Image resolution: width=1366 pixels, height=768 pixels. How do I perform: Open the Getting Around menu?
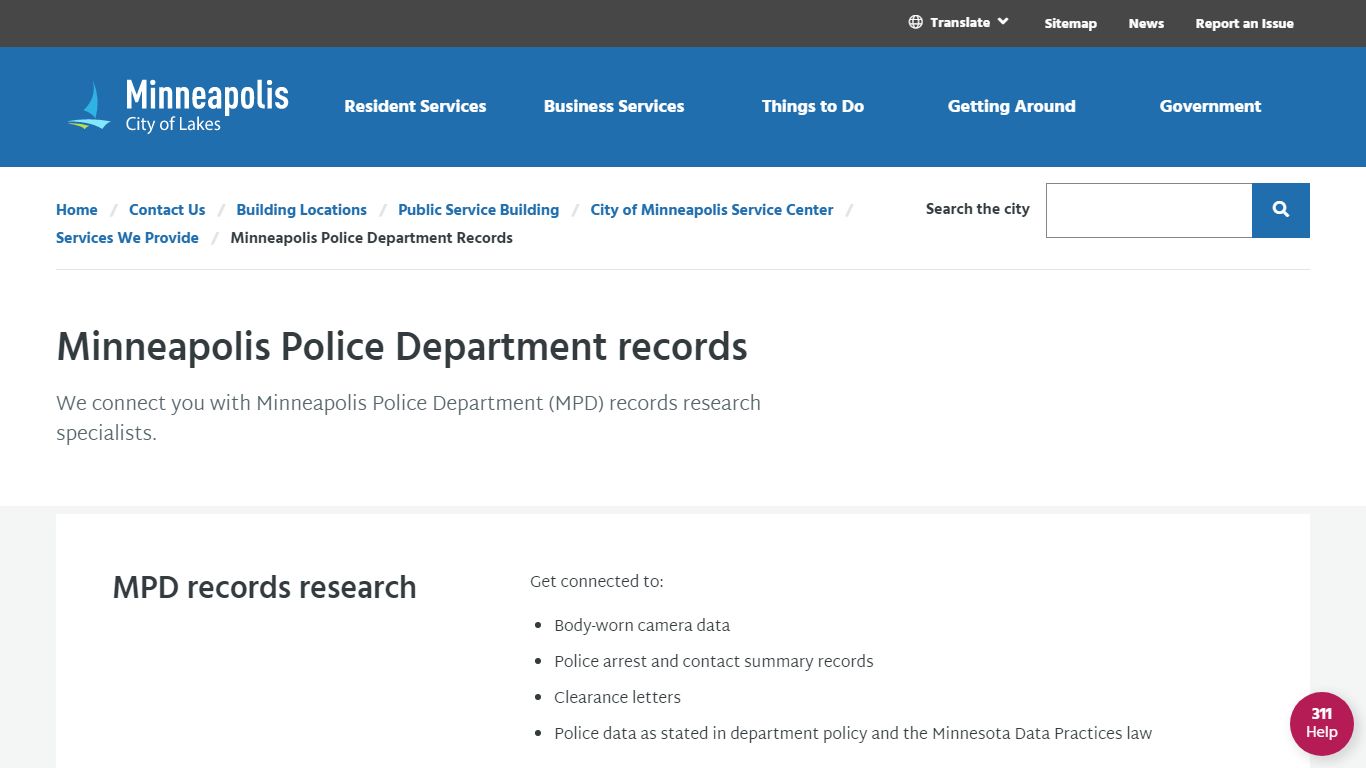[x=1012, y=106]
